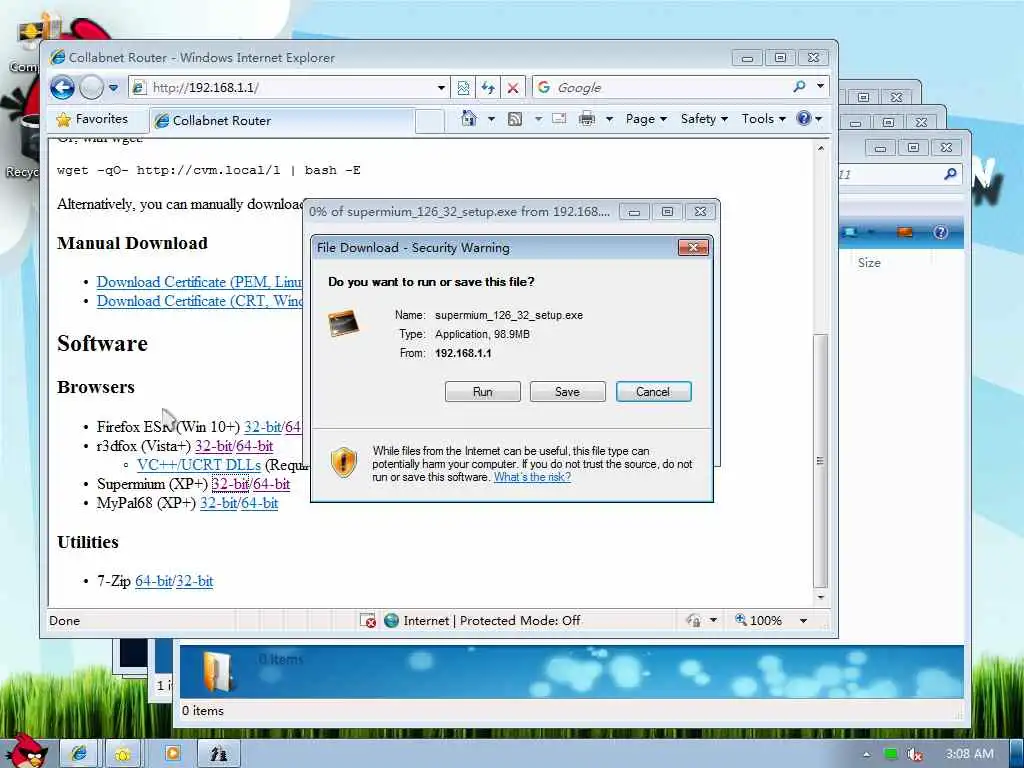
Task: Click the Internet zone globe icon
Action: pos(391,620)
